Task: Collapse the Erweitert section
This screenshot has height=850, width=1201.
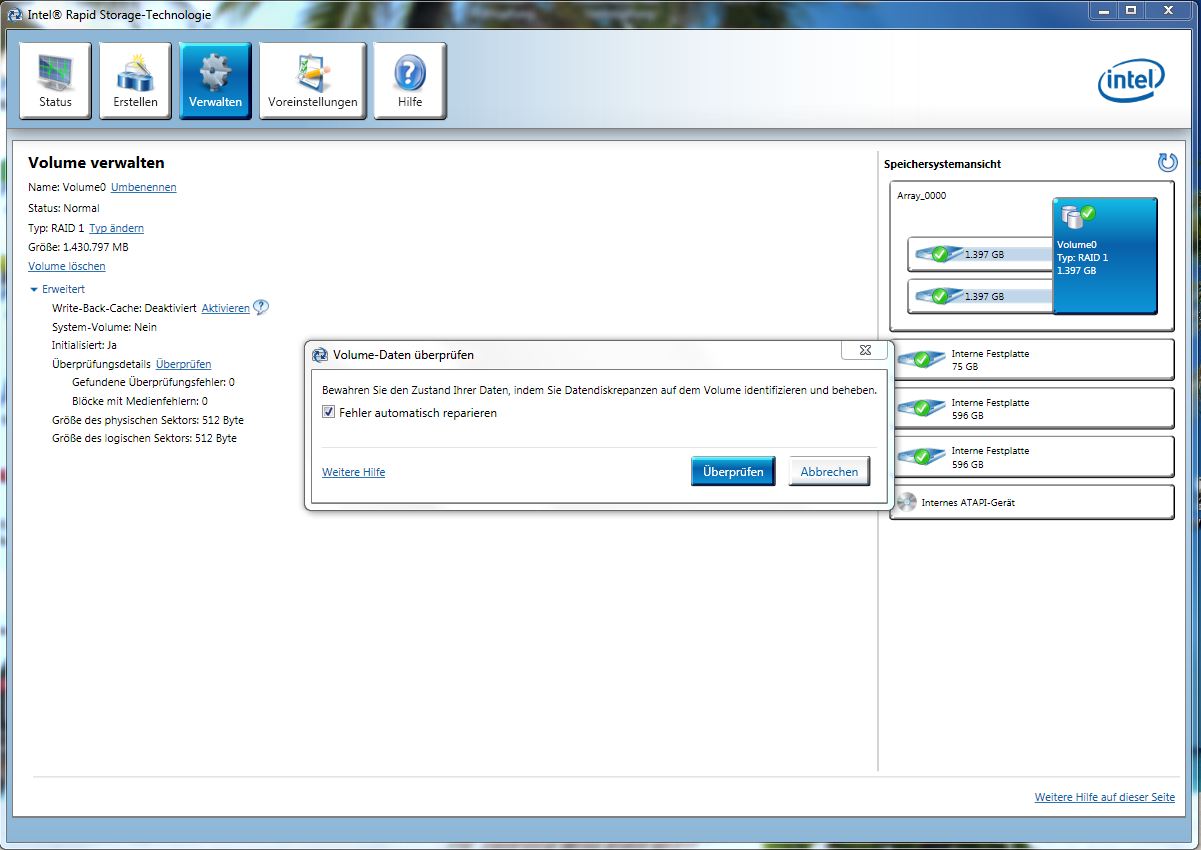Action: click(34, 289)
